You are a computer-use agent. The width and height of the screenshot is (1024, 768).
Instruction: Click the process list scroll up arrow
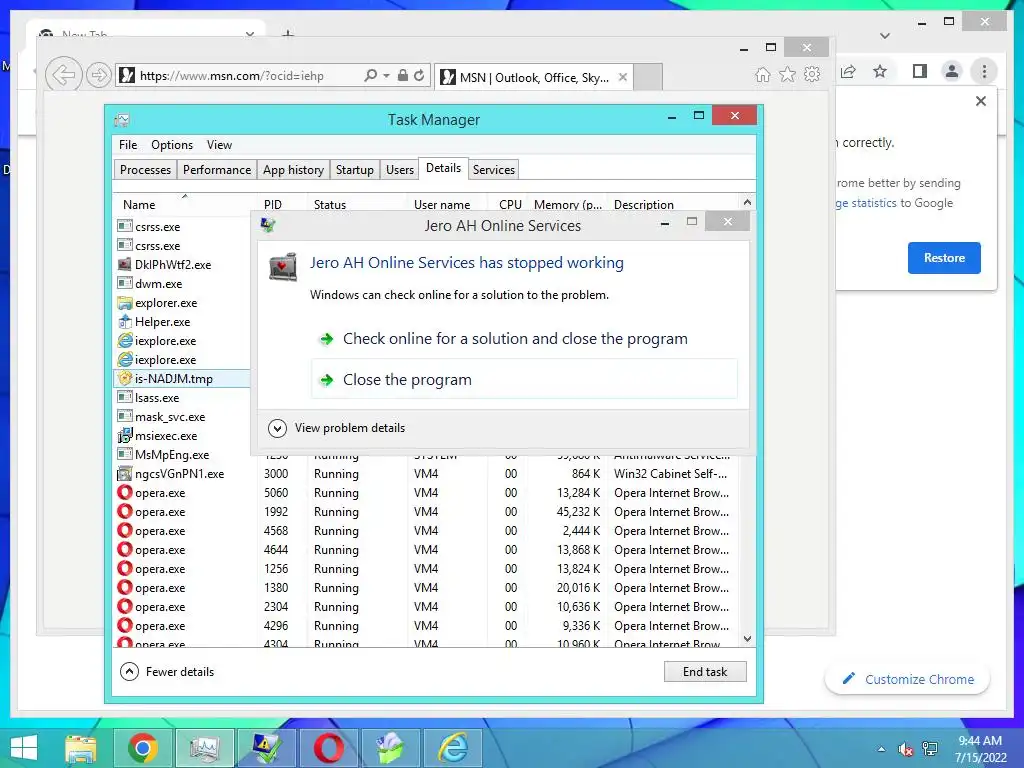(748, 202)
